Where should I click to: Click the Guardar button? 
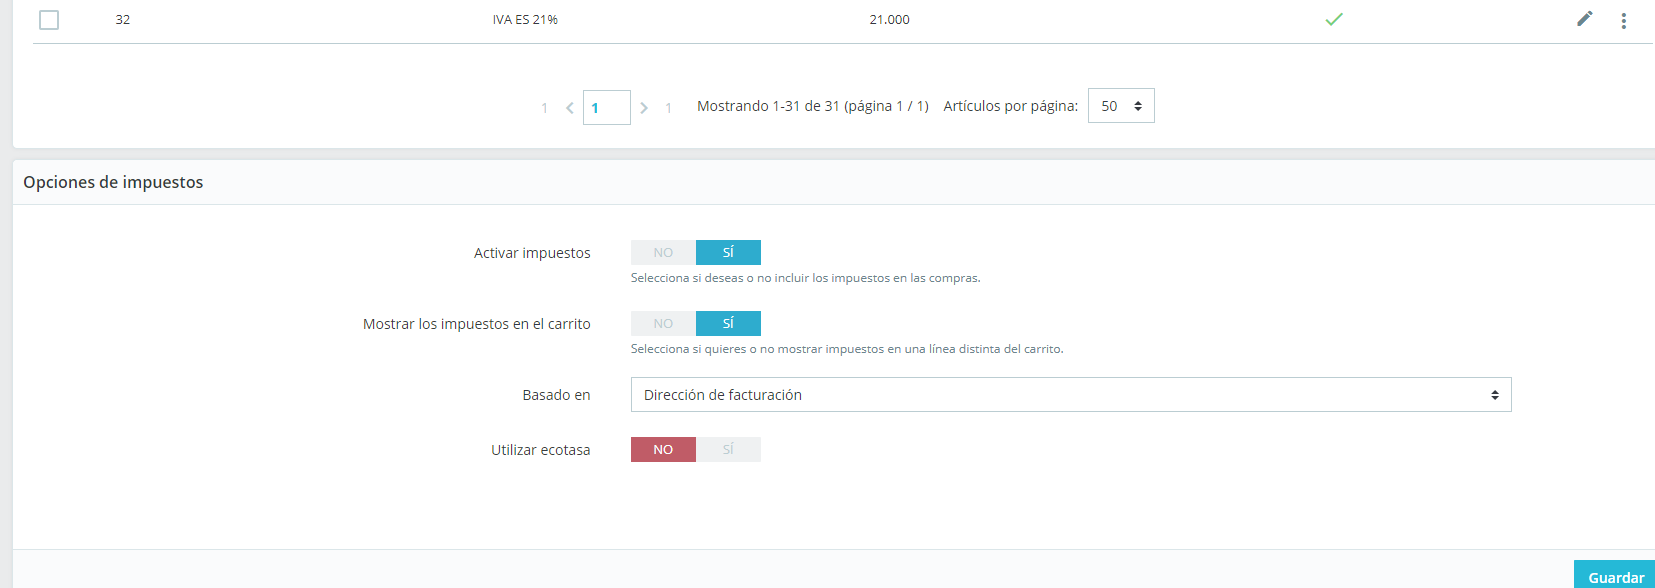click(1615, 576)
